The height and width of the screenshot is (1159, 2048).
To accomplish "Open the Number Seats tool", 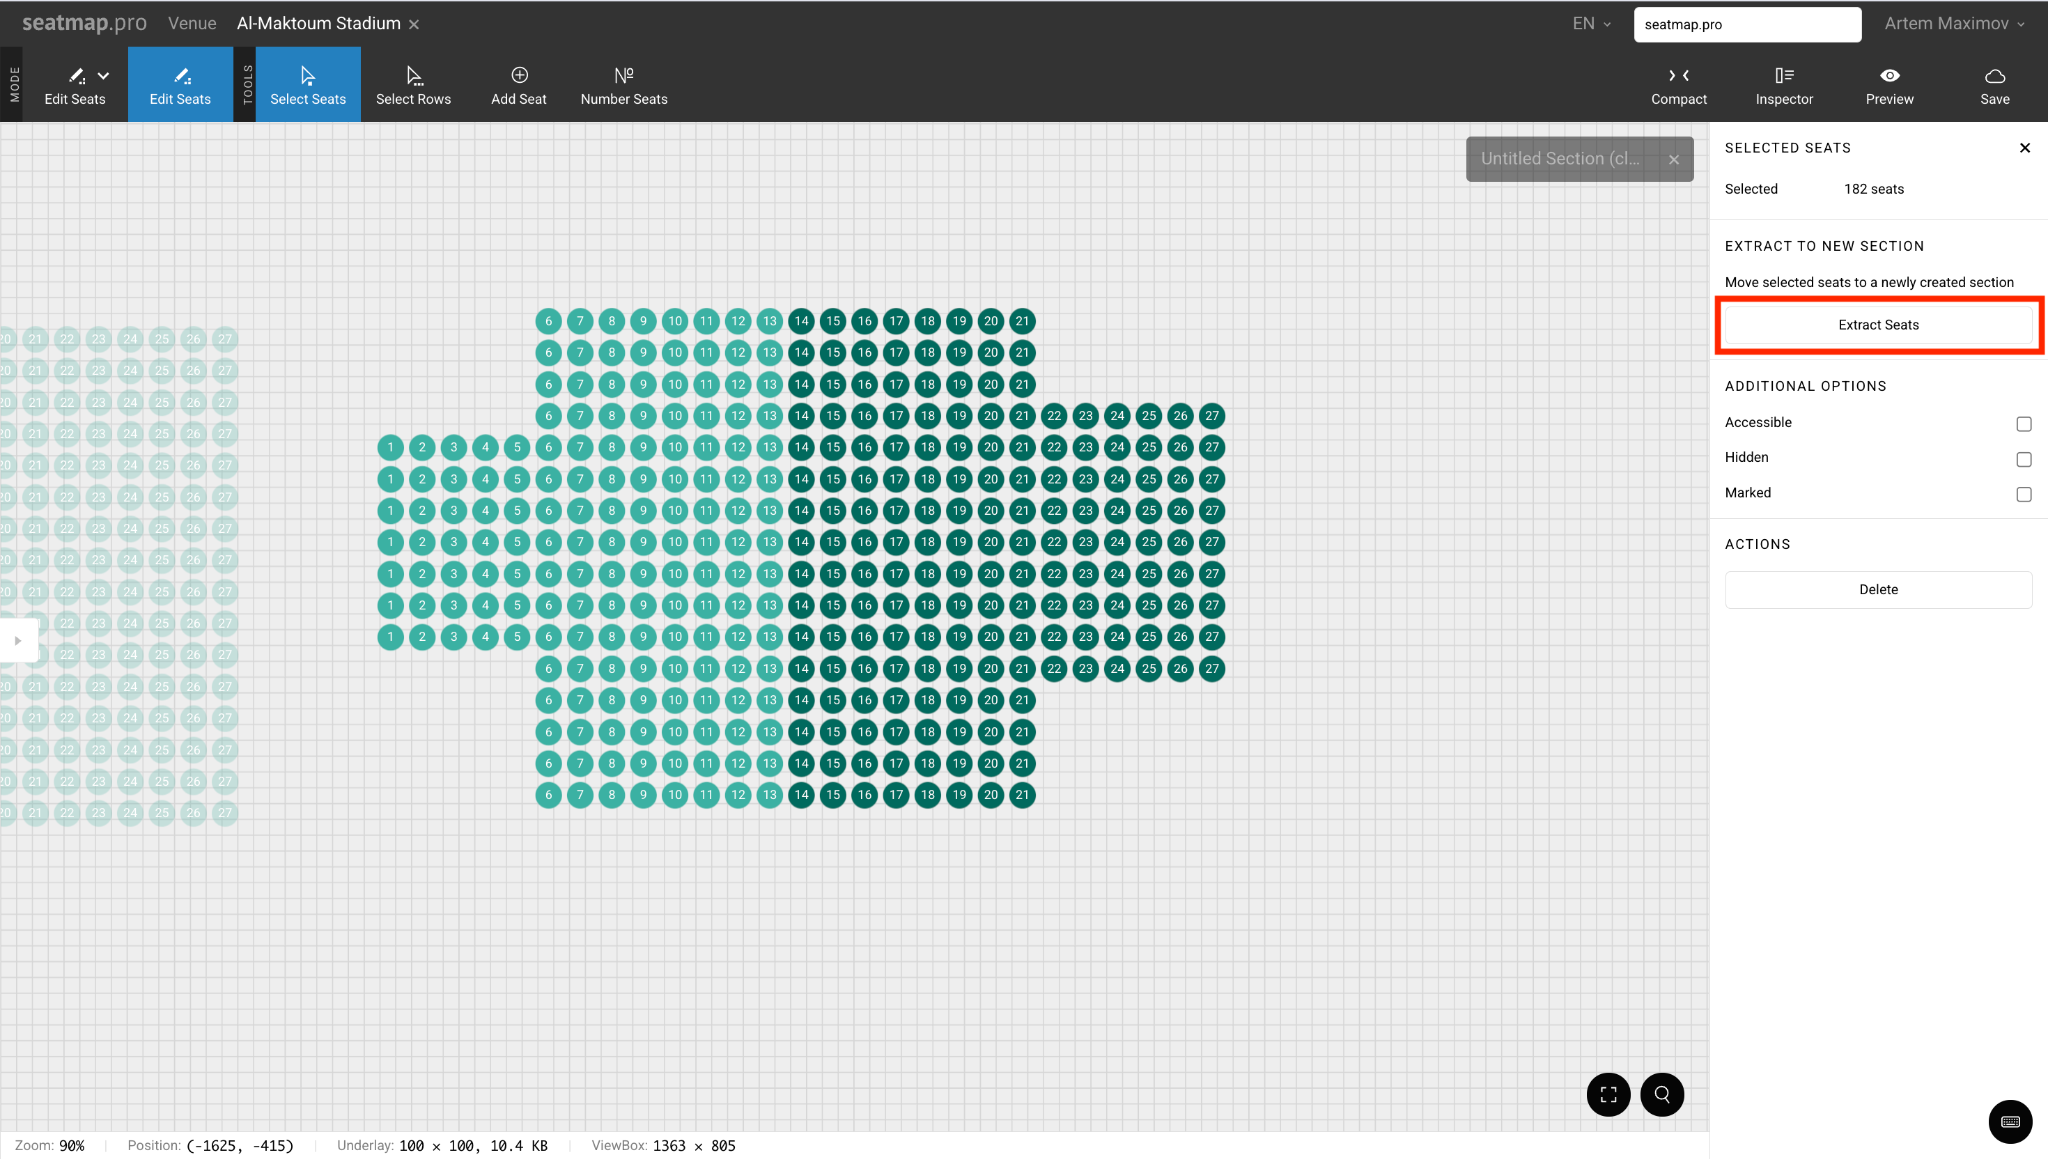I will (x=623, y=85).
